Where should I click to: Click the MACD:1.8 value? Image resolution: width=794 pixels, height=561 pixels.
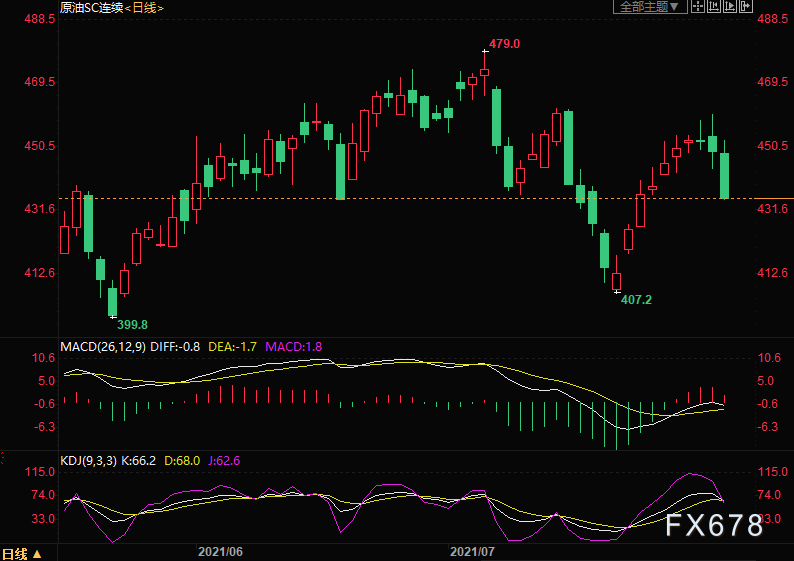[294, 347]
